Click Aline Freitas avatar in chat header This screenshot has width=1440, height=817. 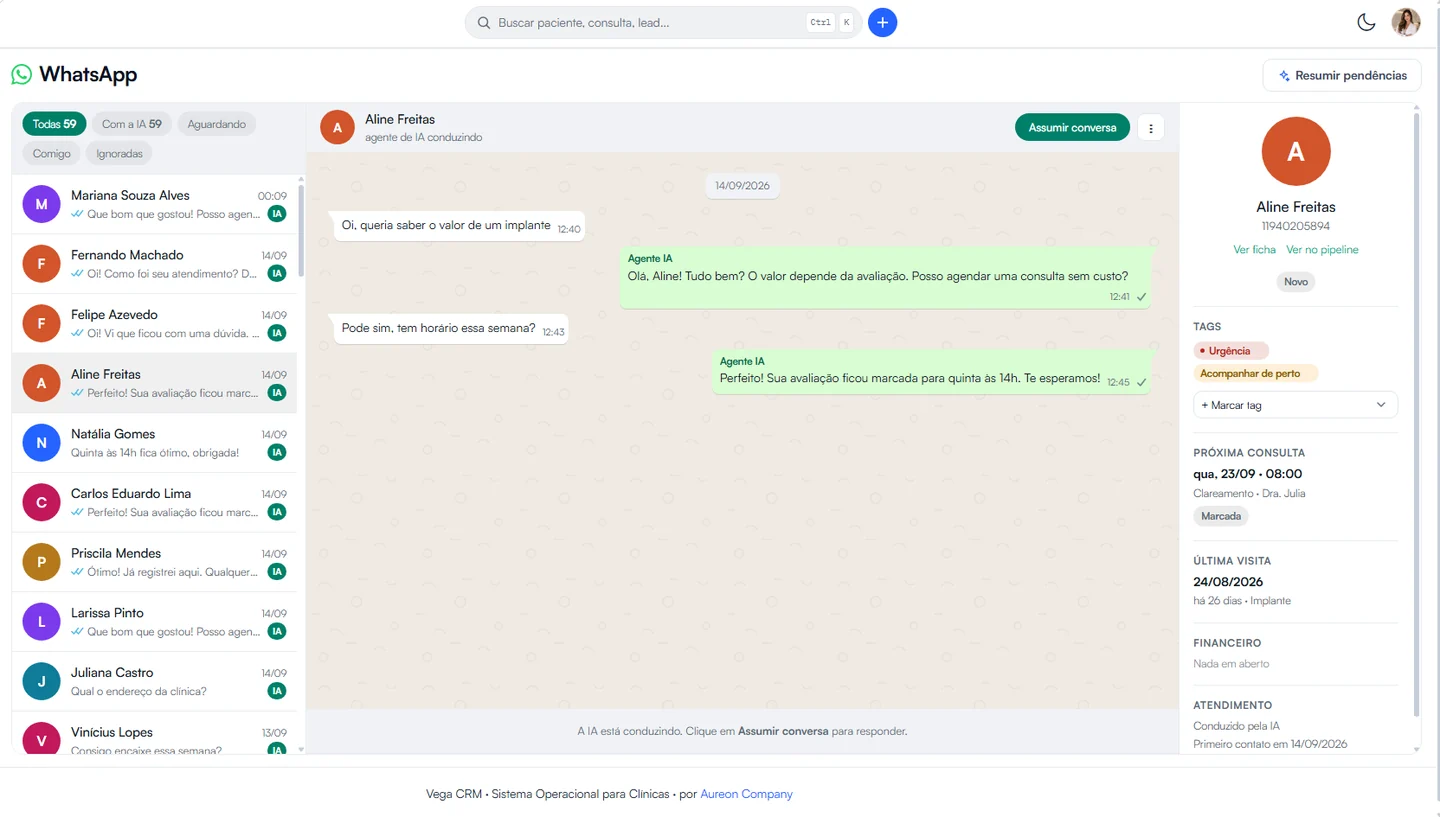[337, 128]
